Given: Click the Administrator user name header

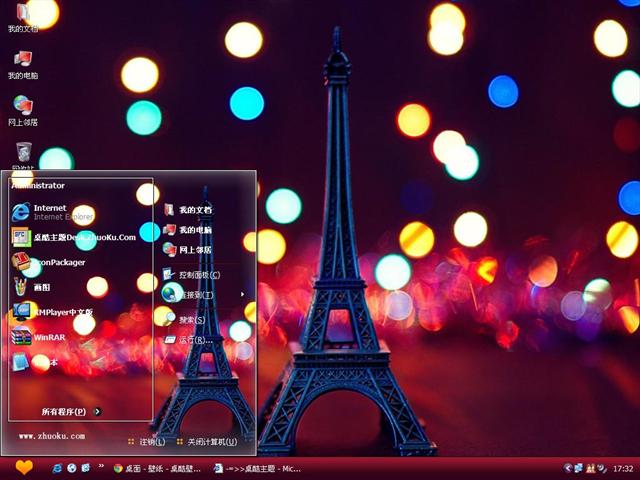Looking at the screenshot, I should coord(38,185).
